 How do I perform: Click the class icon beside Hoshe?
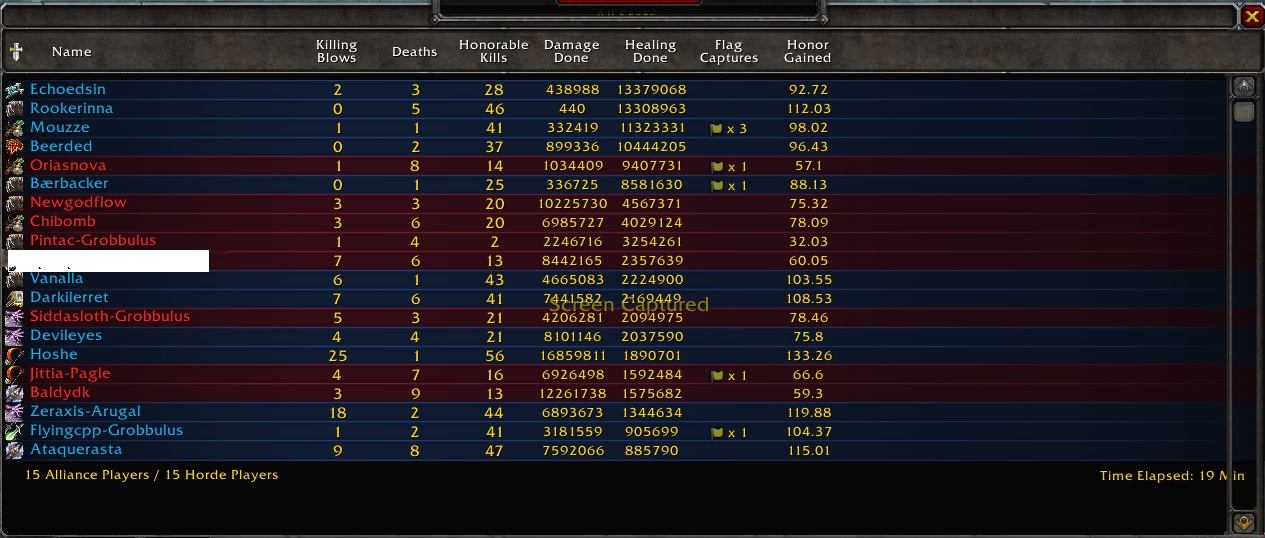tap(14, 355)
